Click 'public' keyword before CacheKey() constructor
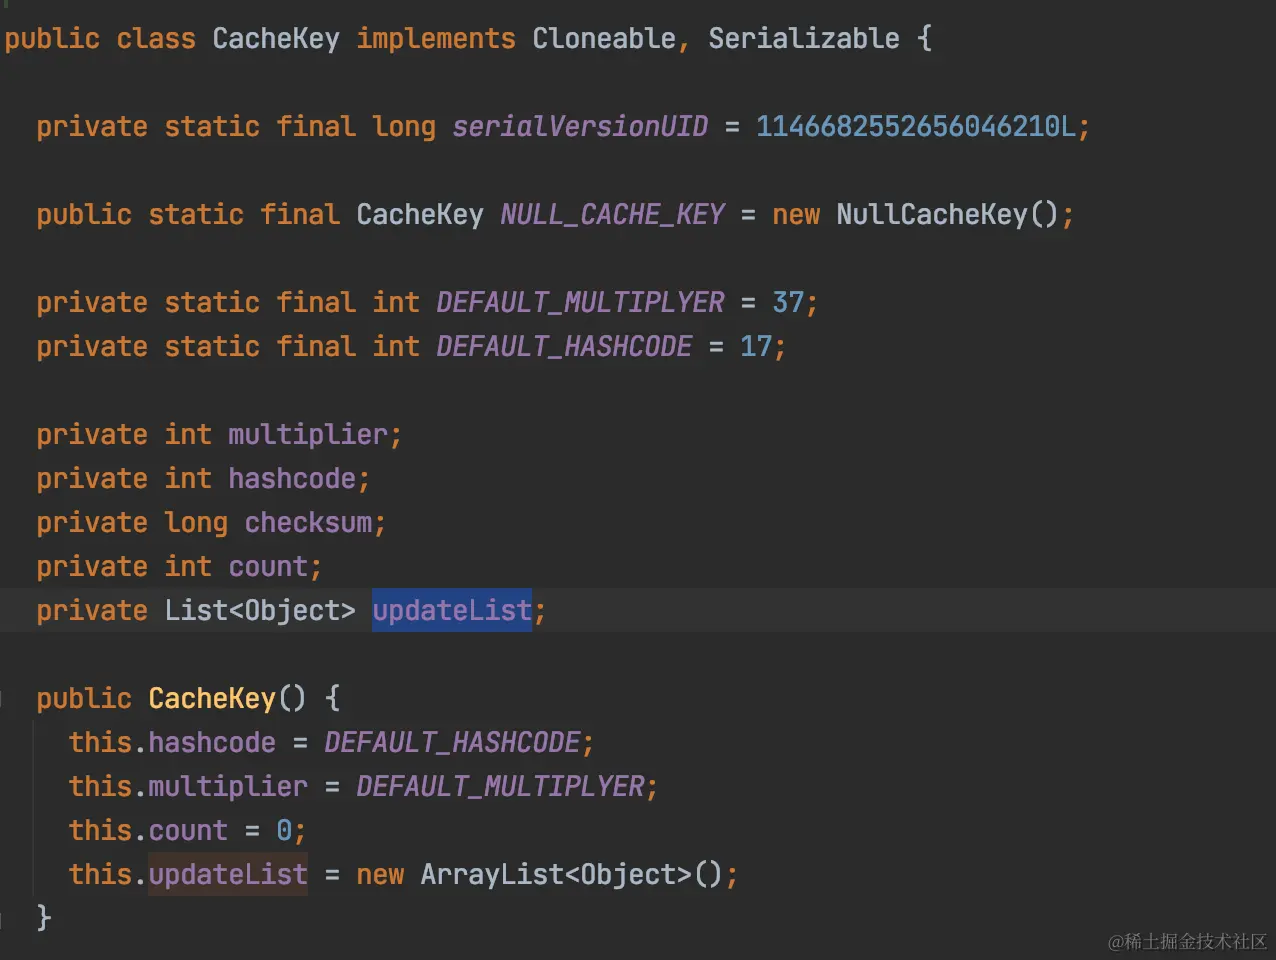The height and width of the screenshot is (960, 1276). (x=84, y=699)
